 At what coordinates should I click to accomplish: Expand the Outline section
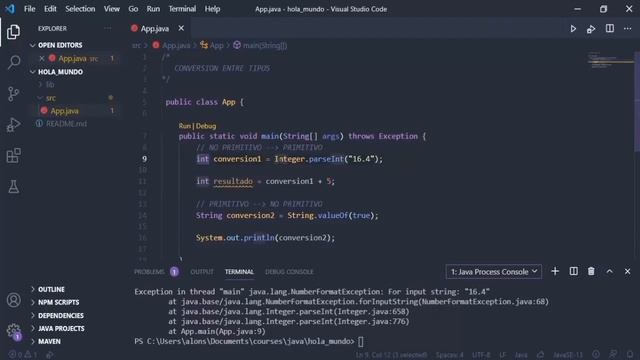click(48, 289)
